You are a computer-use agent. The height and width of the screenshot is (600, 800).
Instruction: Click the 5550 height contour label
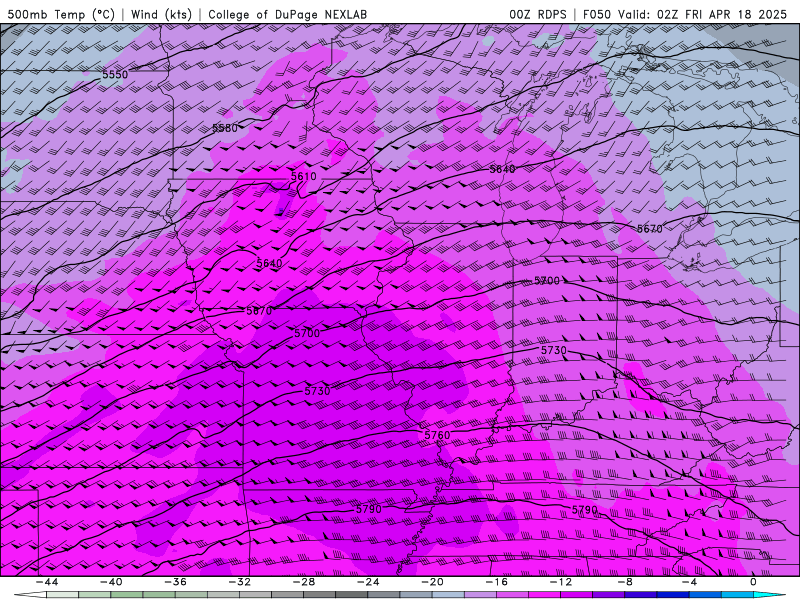(115, 74)
